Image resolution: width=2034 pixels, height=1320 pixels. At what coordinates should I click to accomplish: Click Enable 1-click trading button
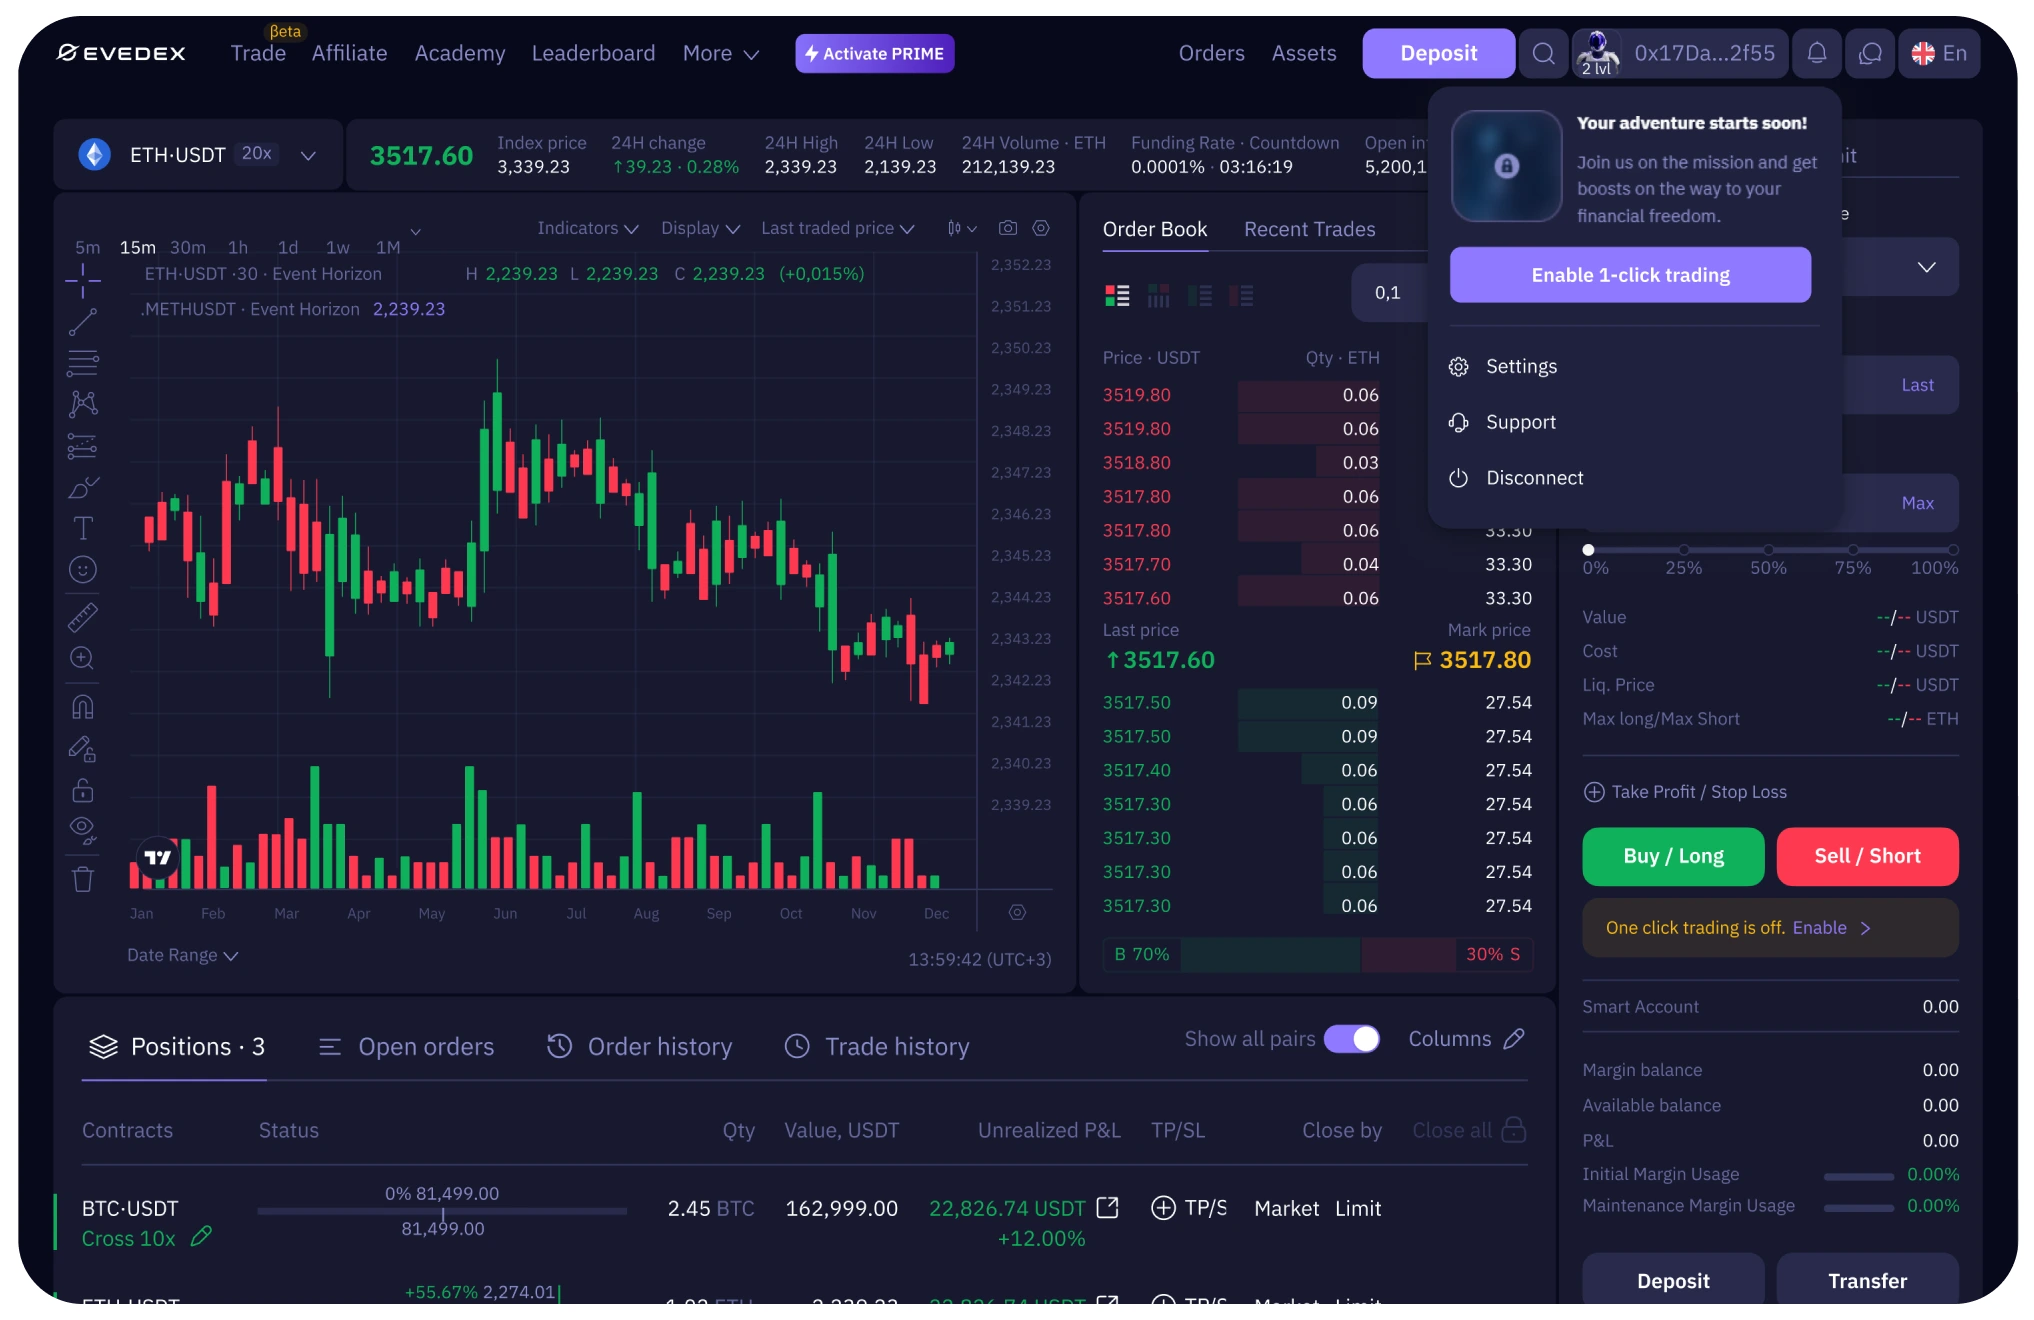(1630, 275)
